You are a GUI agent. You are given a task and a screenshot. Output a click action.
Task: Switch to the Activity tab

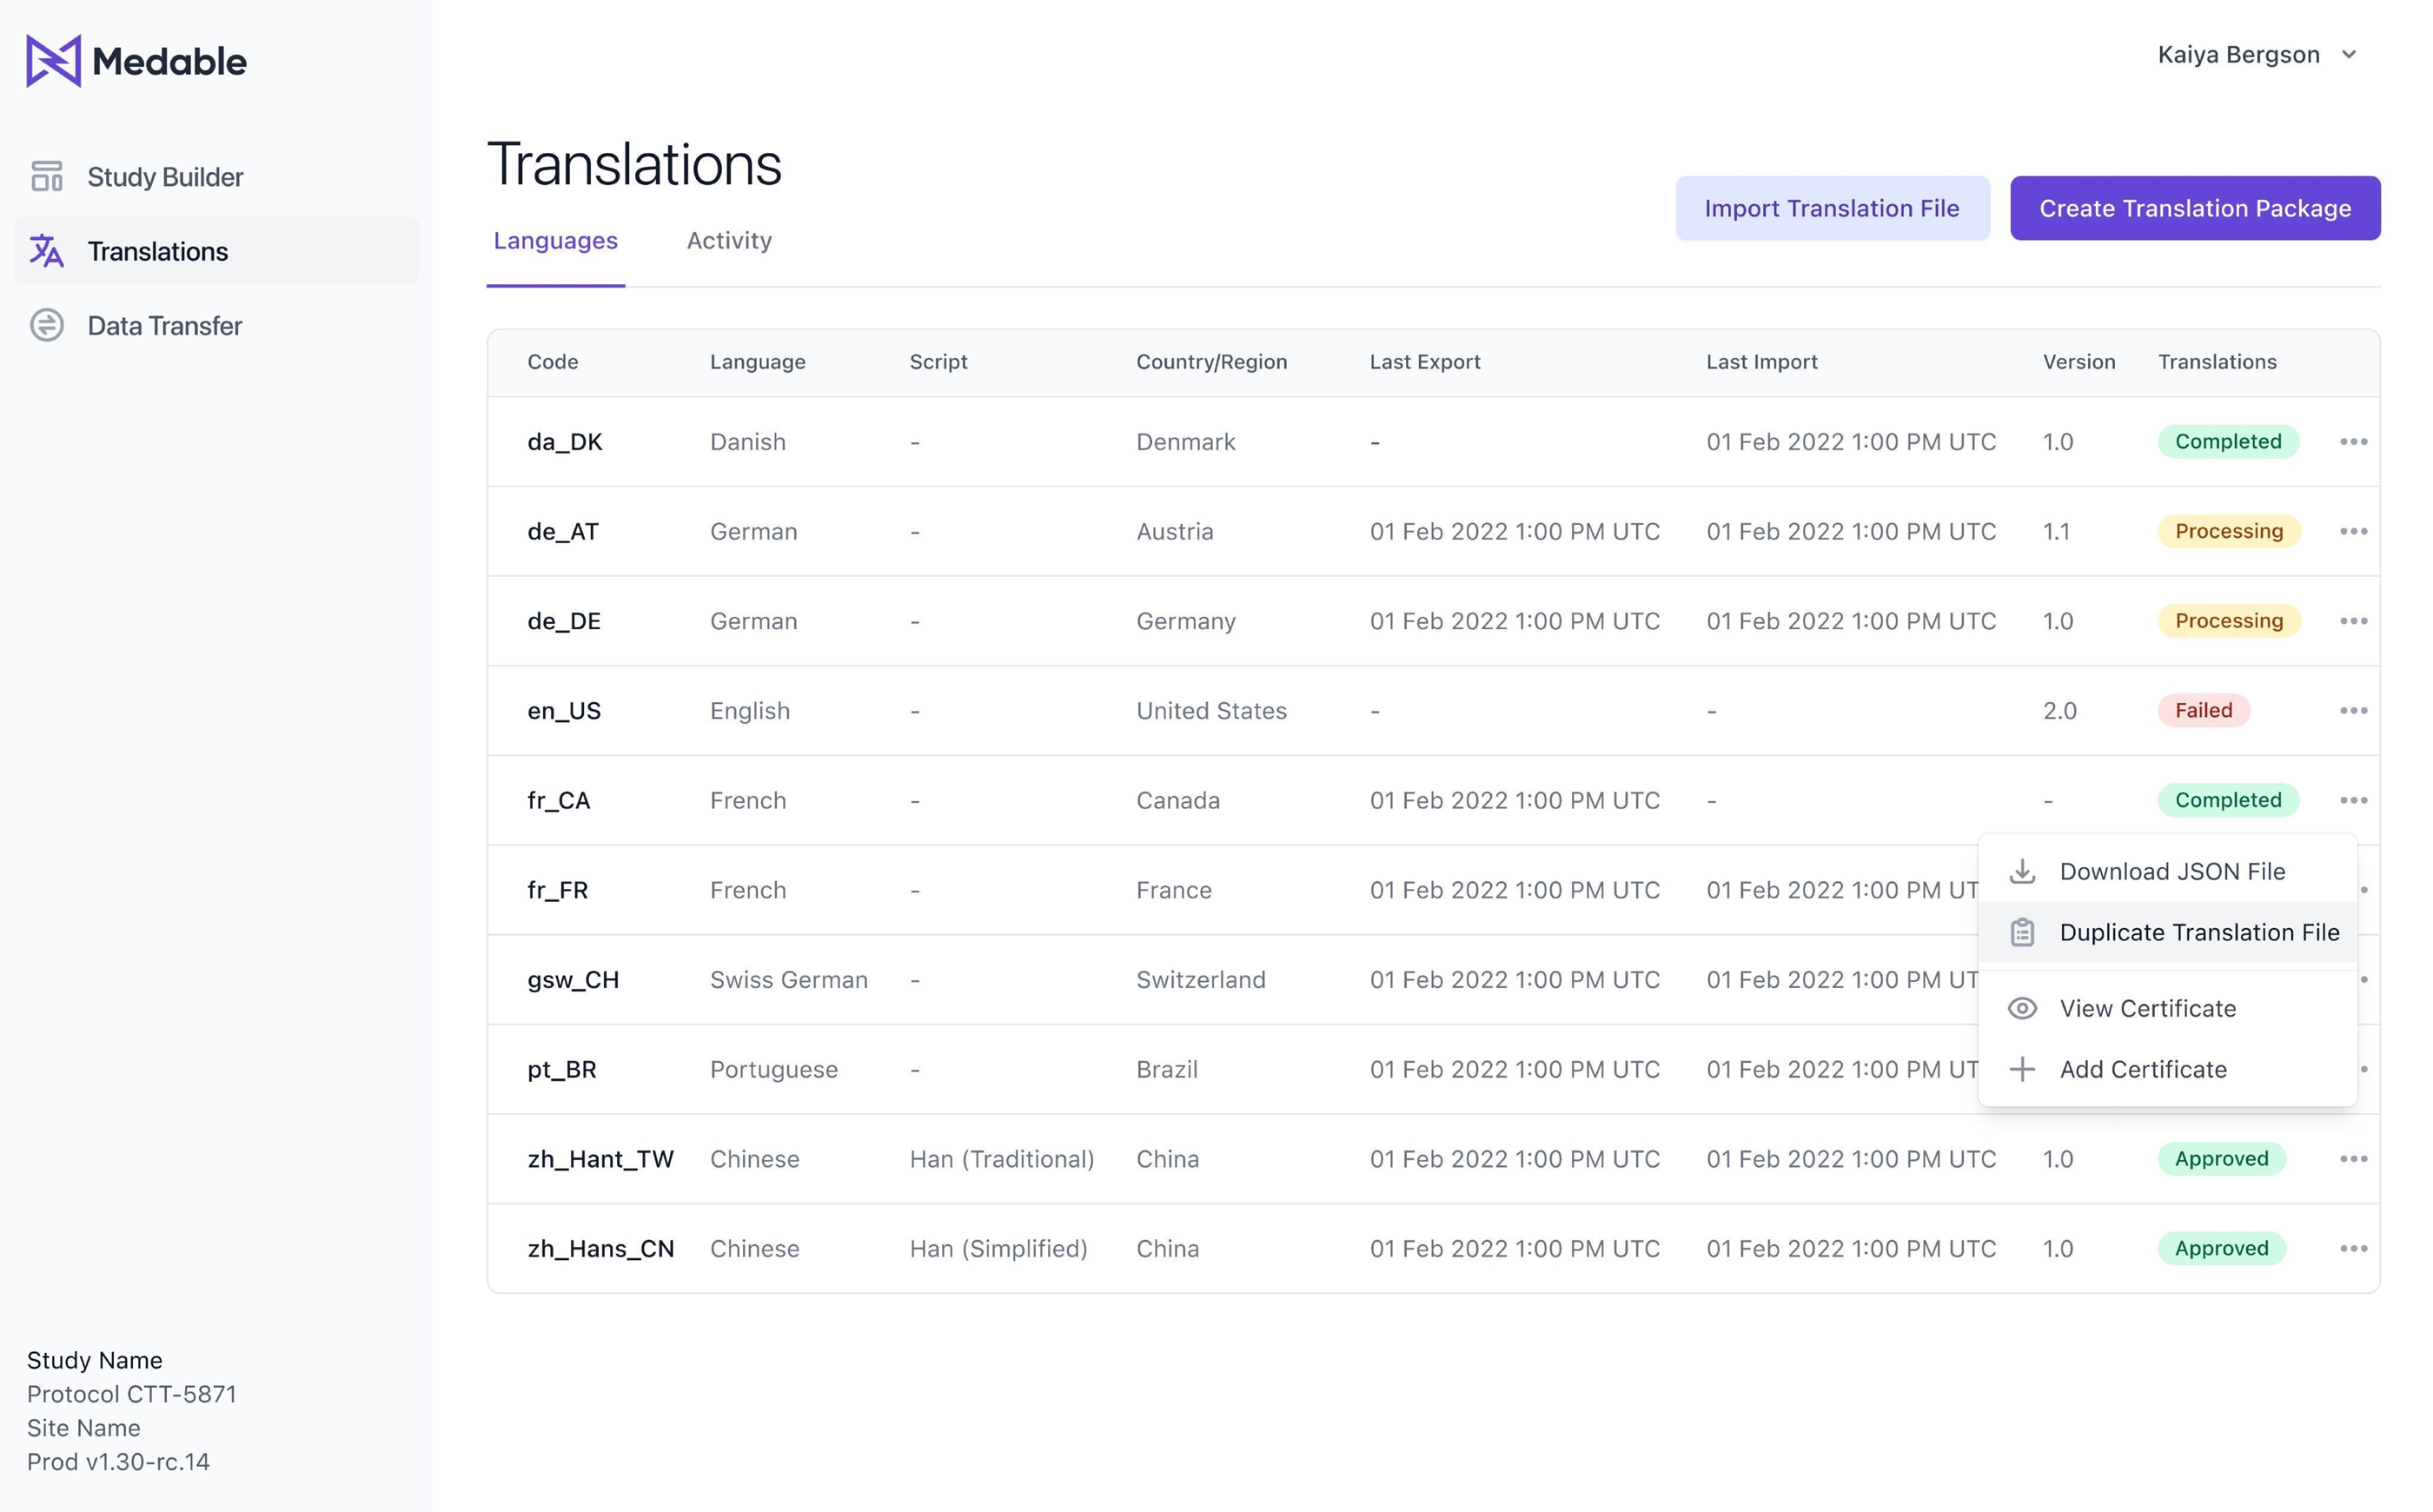[x=729, y=241]
